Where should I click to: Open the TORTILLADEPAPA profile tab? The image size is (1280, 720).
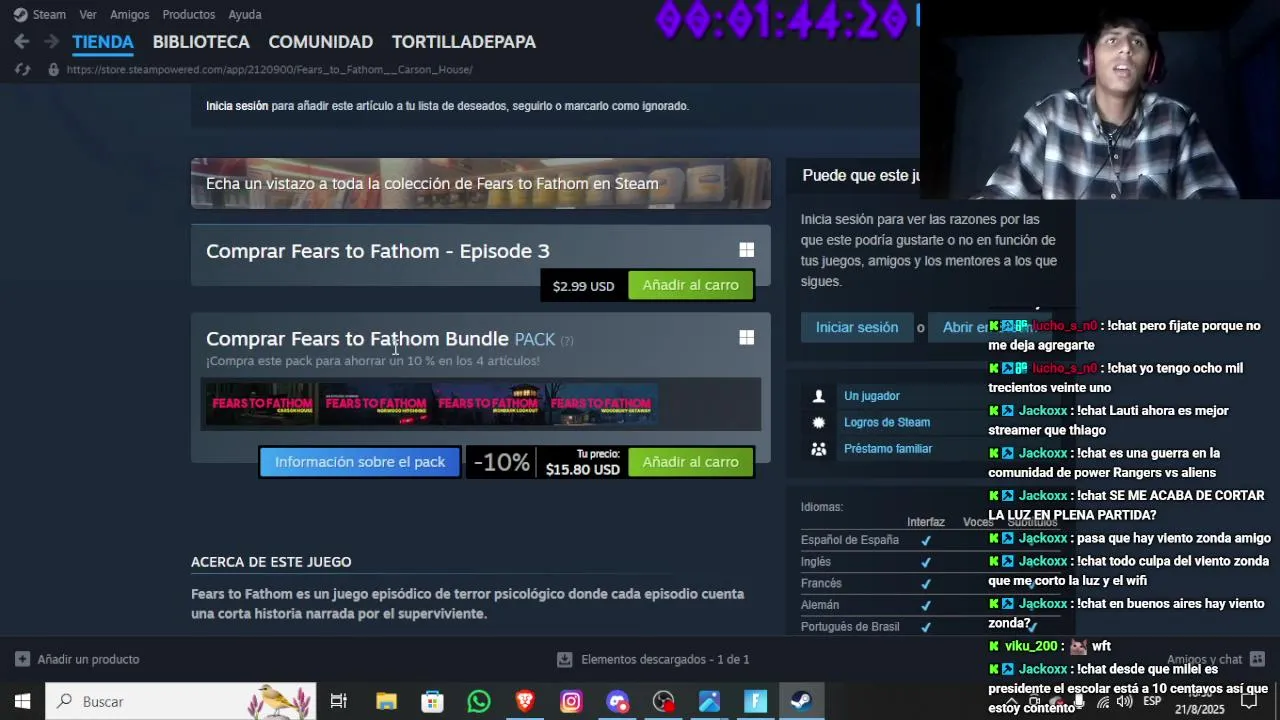[464, 42]
